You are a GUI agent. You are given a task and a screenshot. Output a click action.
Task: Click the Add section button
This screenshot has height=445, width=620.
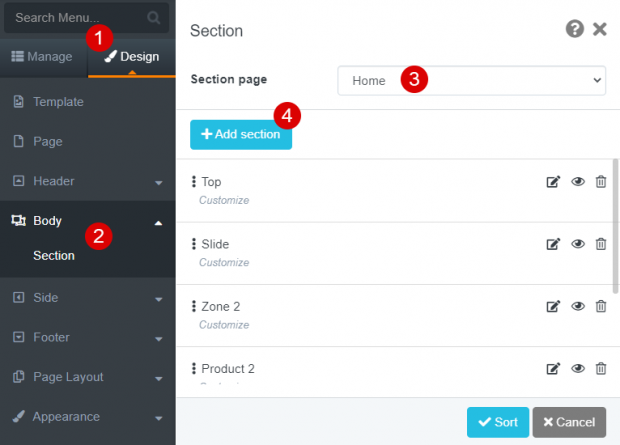tap(241, 134)
